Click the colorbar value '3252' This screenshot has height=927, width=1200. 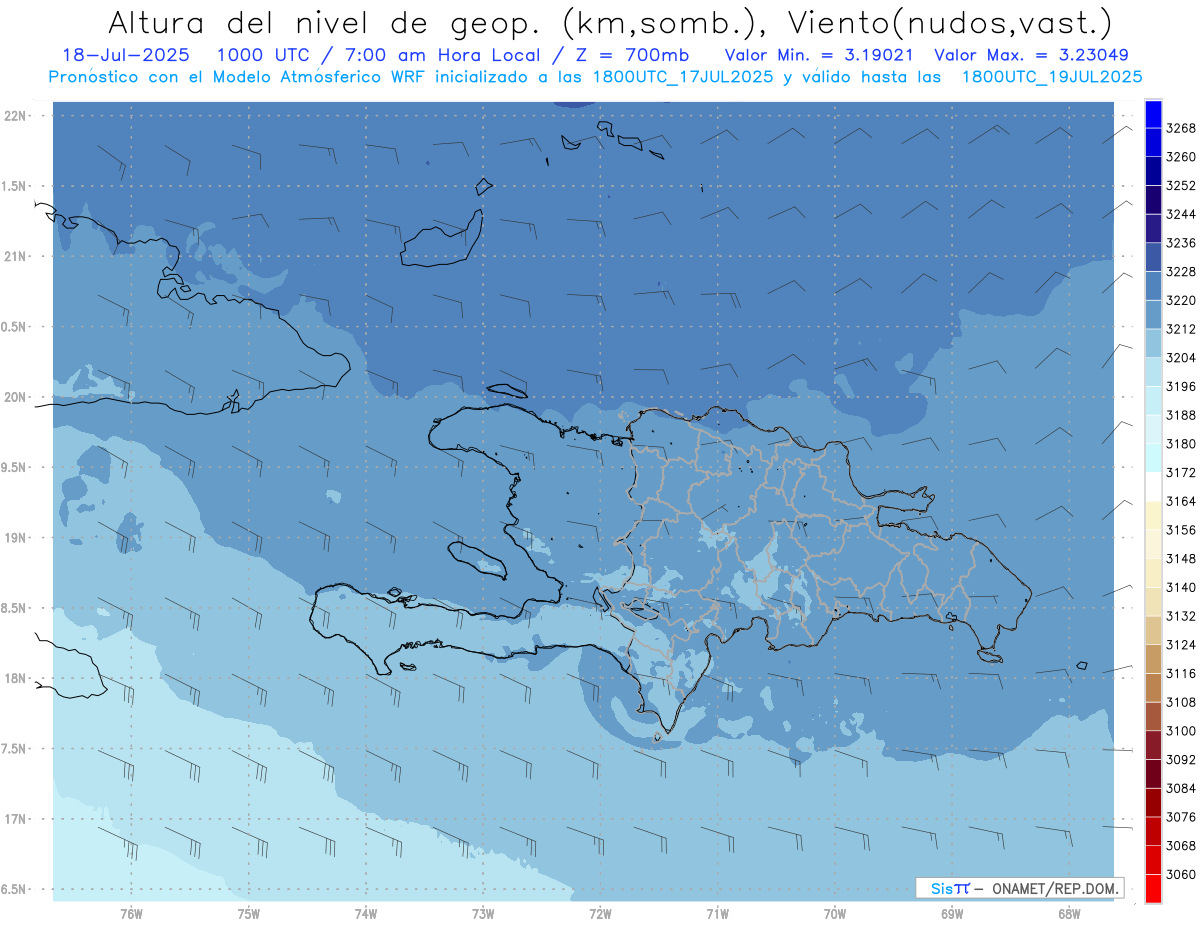(1181, 186)
